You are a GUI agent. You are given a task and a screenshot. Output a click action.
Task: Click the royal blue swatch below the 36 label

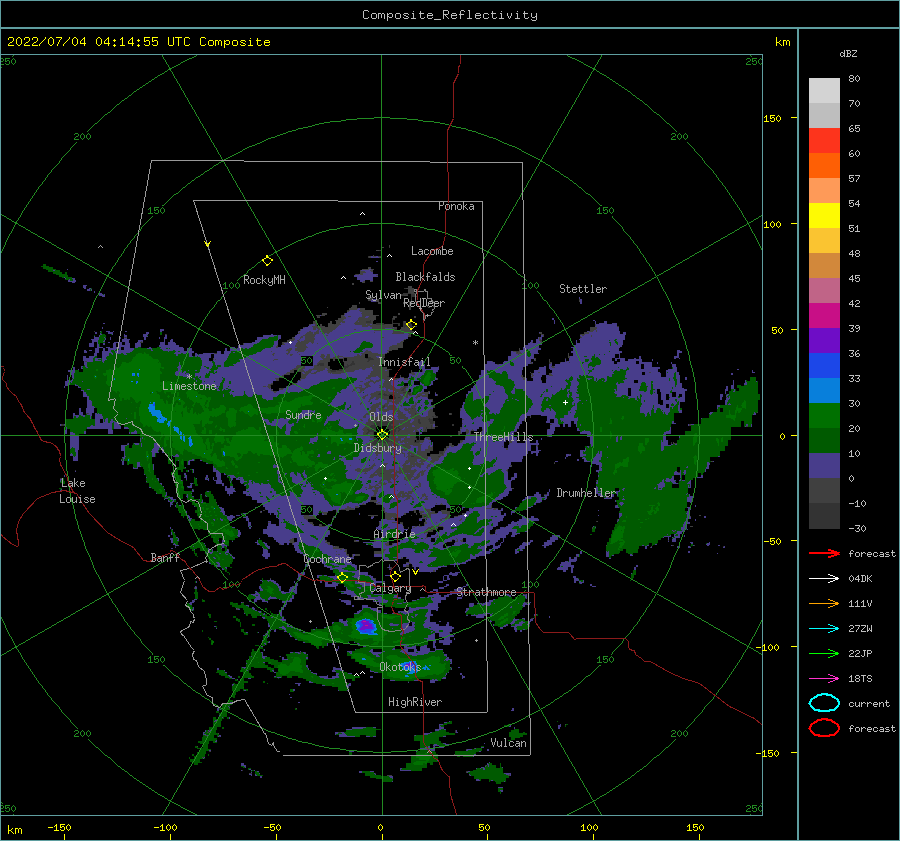click(x=824, y=366)
